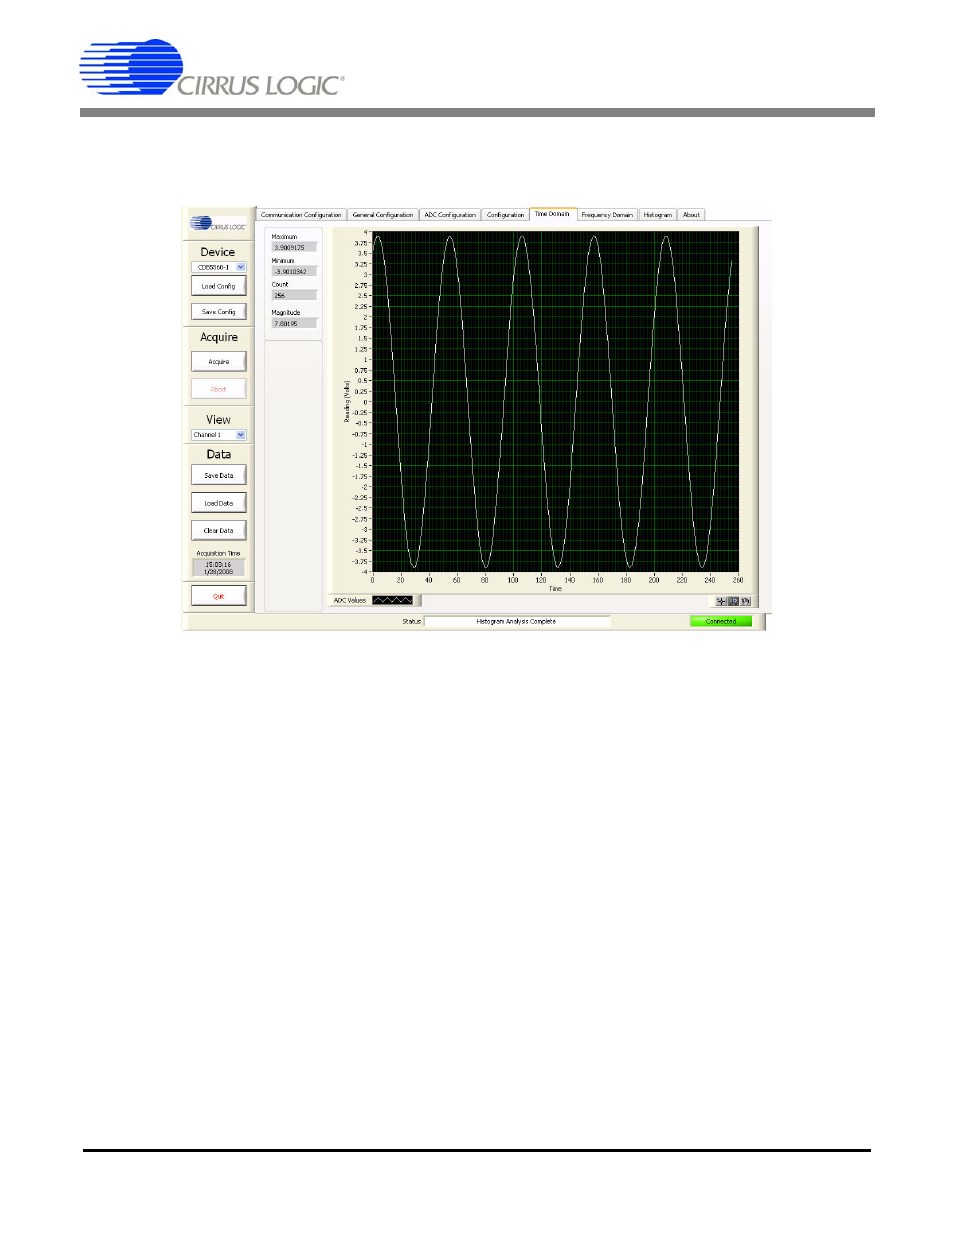Click the Load Config button

click(218, 286)
